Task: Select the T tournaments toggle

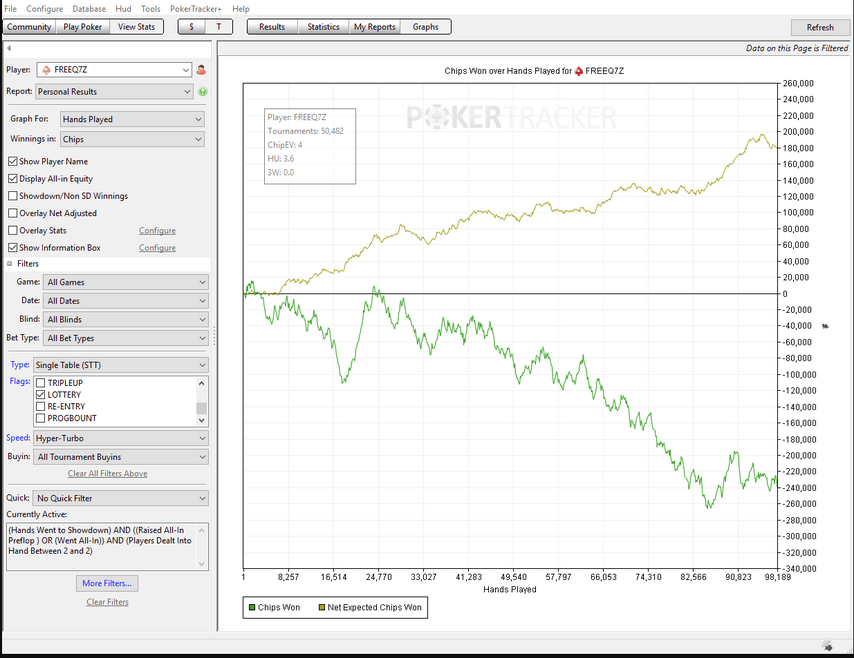Action: click(x=219, y=27)
